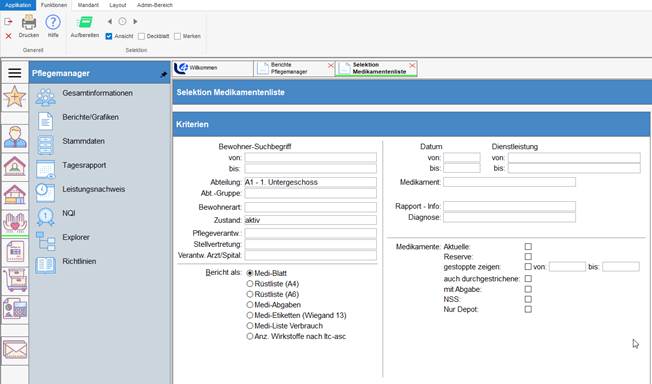Select Medi-Liste Verbrauch option

[x=250, y=326]
